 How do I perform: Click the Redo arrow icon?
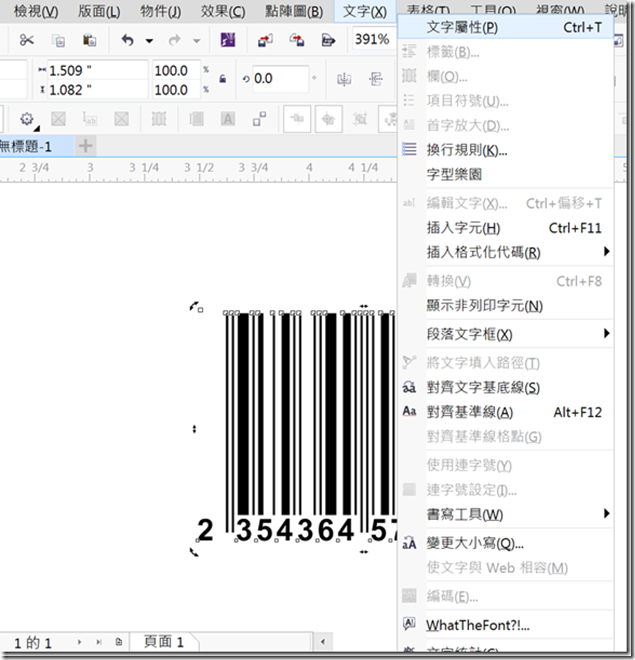pos(174,40)
